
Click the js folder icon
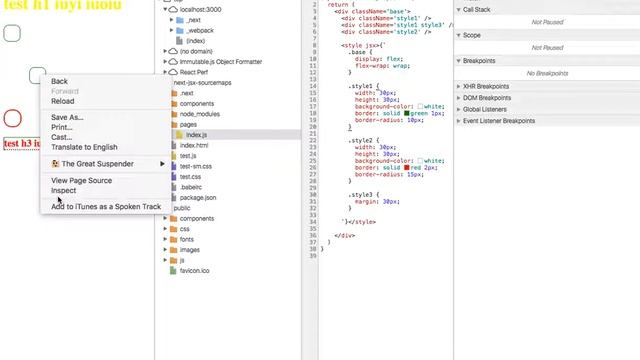click(x=173, y=260)
